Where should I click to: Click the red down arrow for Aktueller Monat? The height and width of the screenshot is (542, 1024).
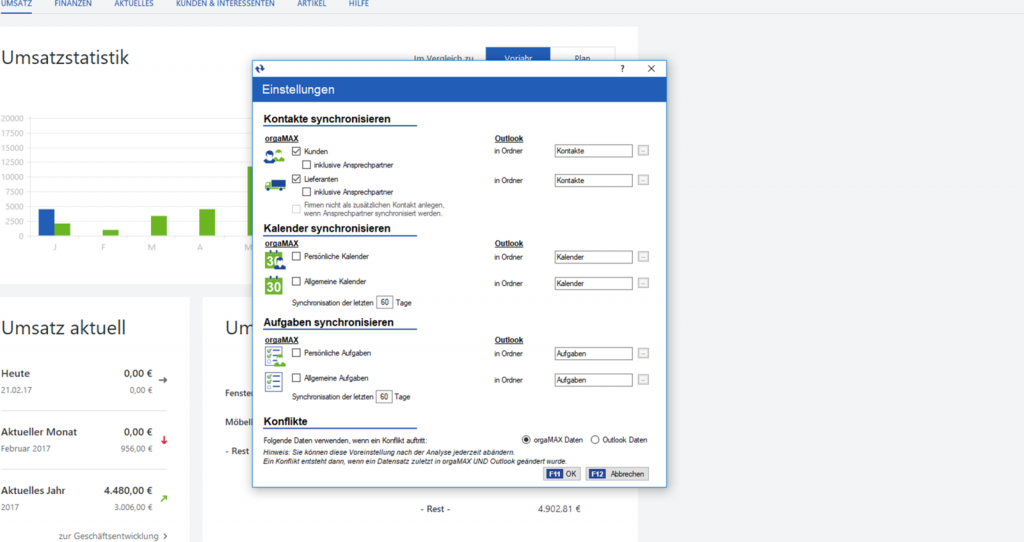(164, 440)
